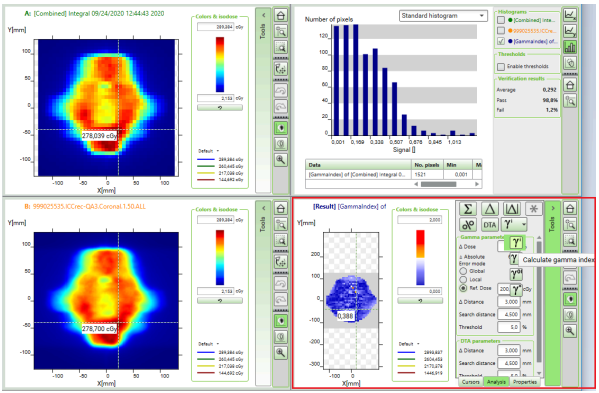Select the Global error mode radio
This screenshot has height=393, width=599.
pyautogui.click(x=463, y=271)
